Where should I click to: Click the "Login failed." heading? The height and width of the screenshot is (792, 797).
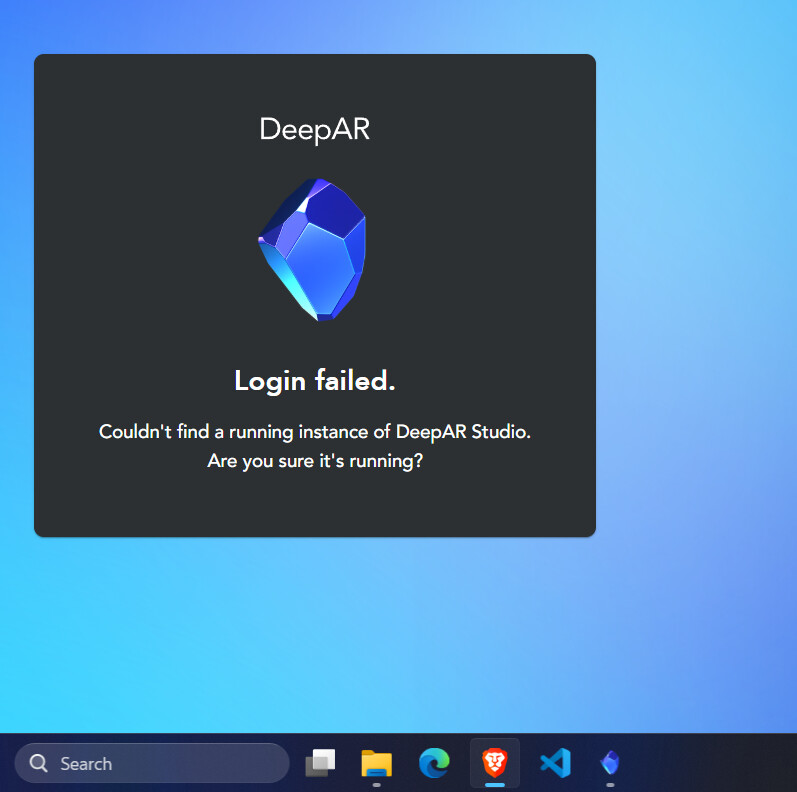[315, 381]
